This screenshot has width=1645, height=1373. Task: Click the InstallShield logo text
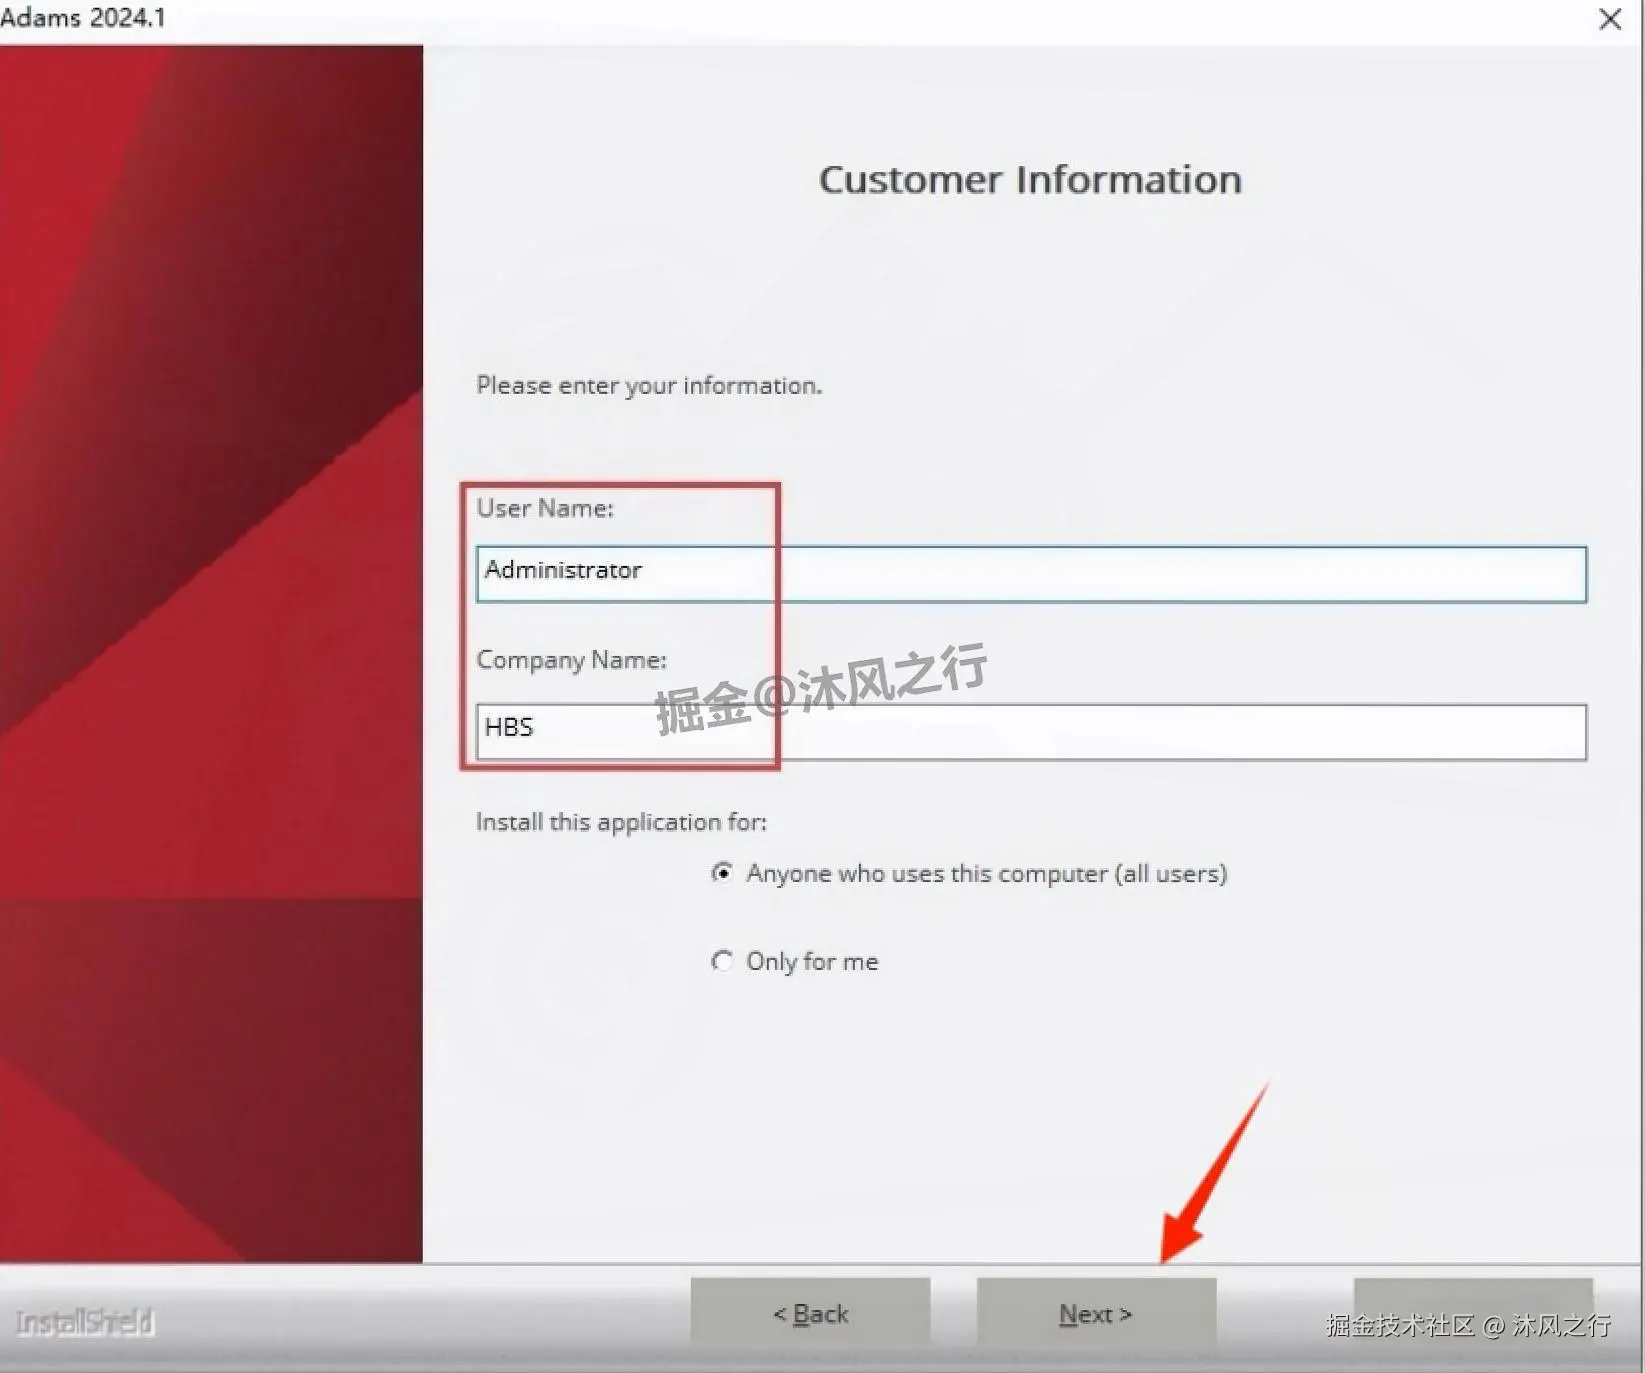[x=85, y=1323]
